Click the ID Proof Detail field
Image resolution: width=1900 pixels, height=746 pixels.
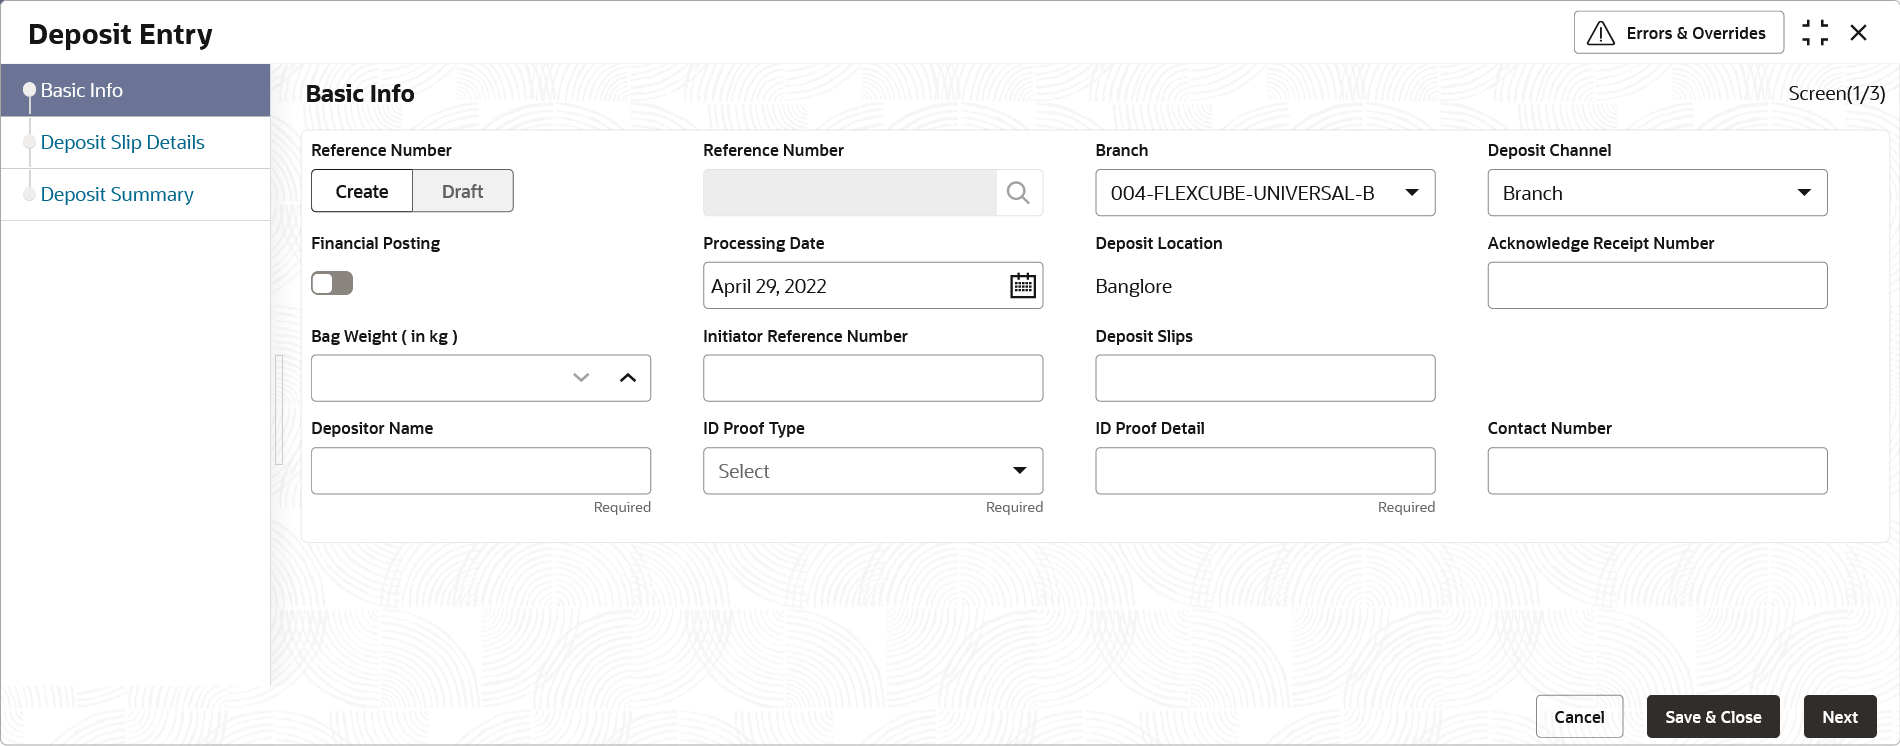[1265, 471]
